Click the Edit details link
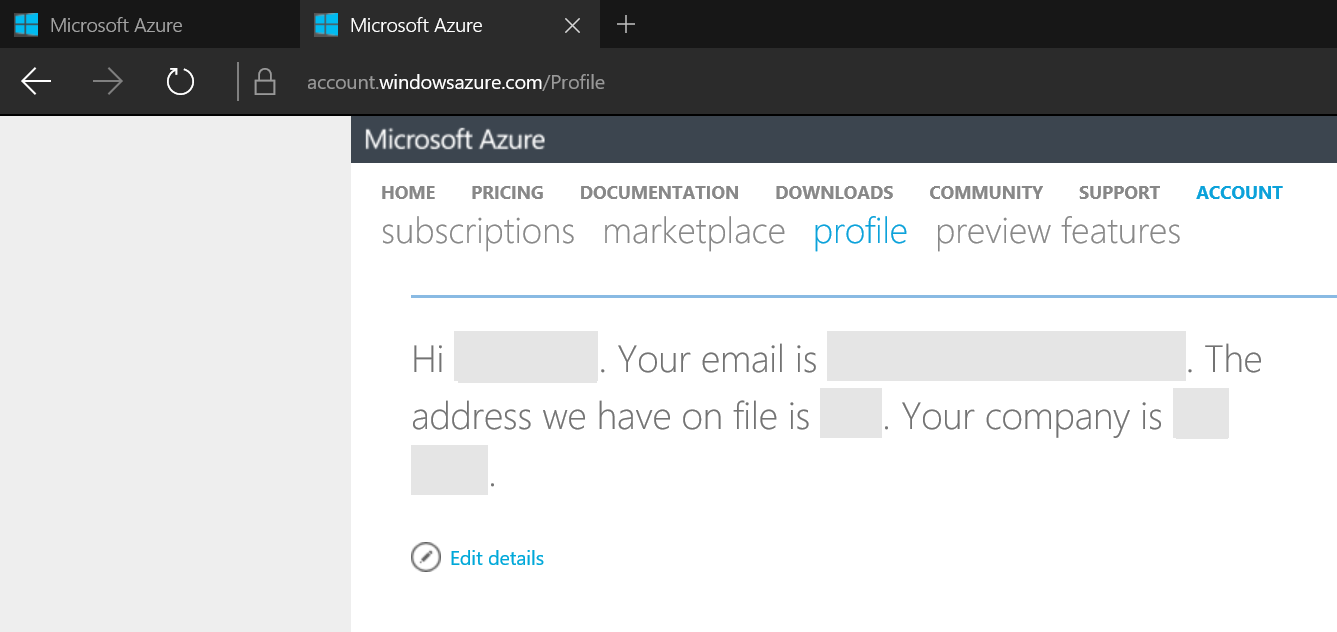1337x632 pixels. coord(497,558)
